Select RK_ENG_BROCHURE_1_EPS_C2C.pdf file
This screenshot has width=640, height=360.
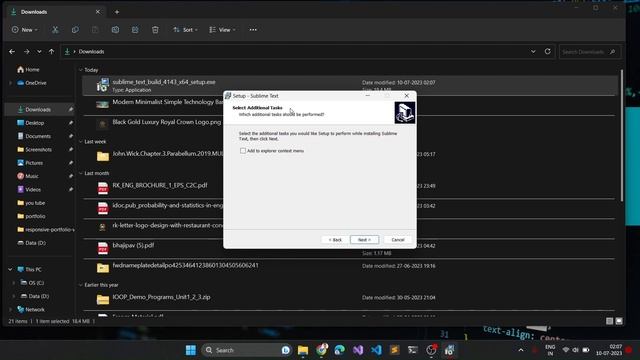pos(160,185)
